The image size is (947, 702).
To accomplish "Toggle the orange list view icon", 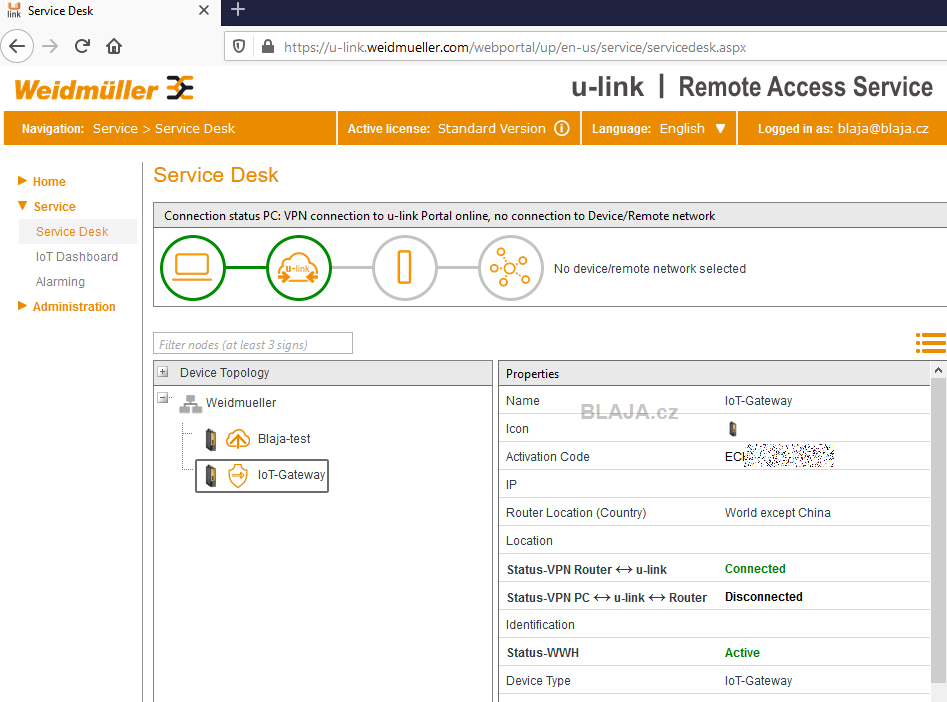I will [x=930, y=343].
